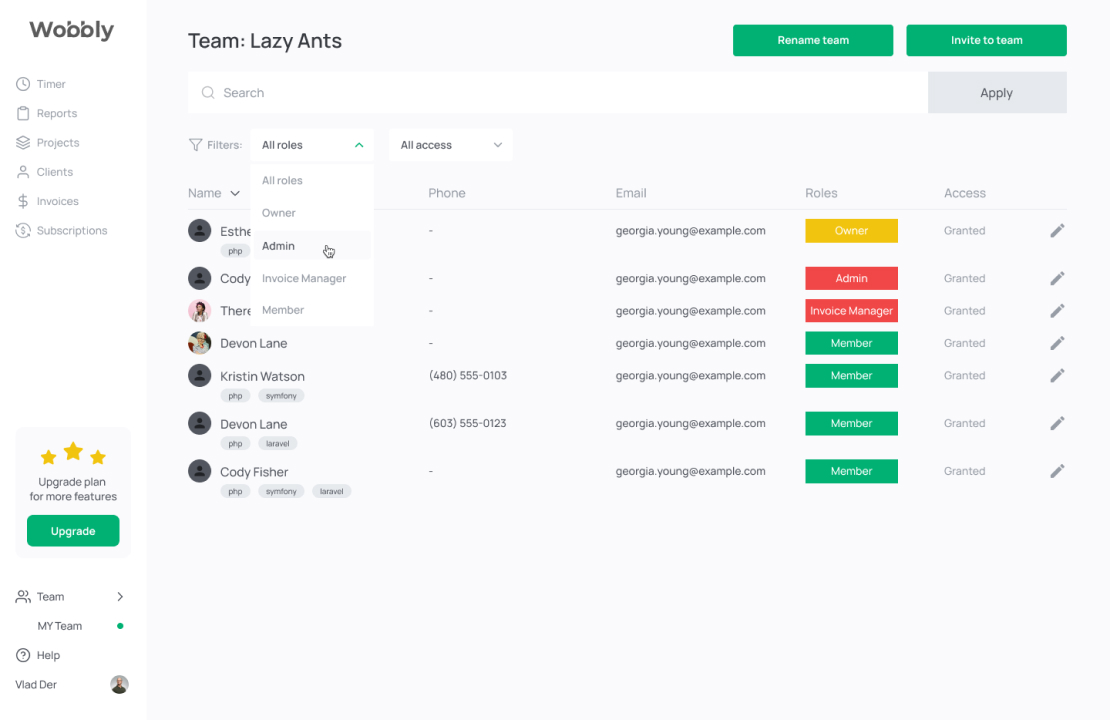Open the Timer page from sidebar
Image resolution: width=1111 pixels, height=720 pixels.
pos(40,84)
